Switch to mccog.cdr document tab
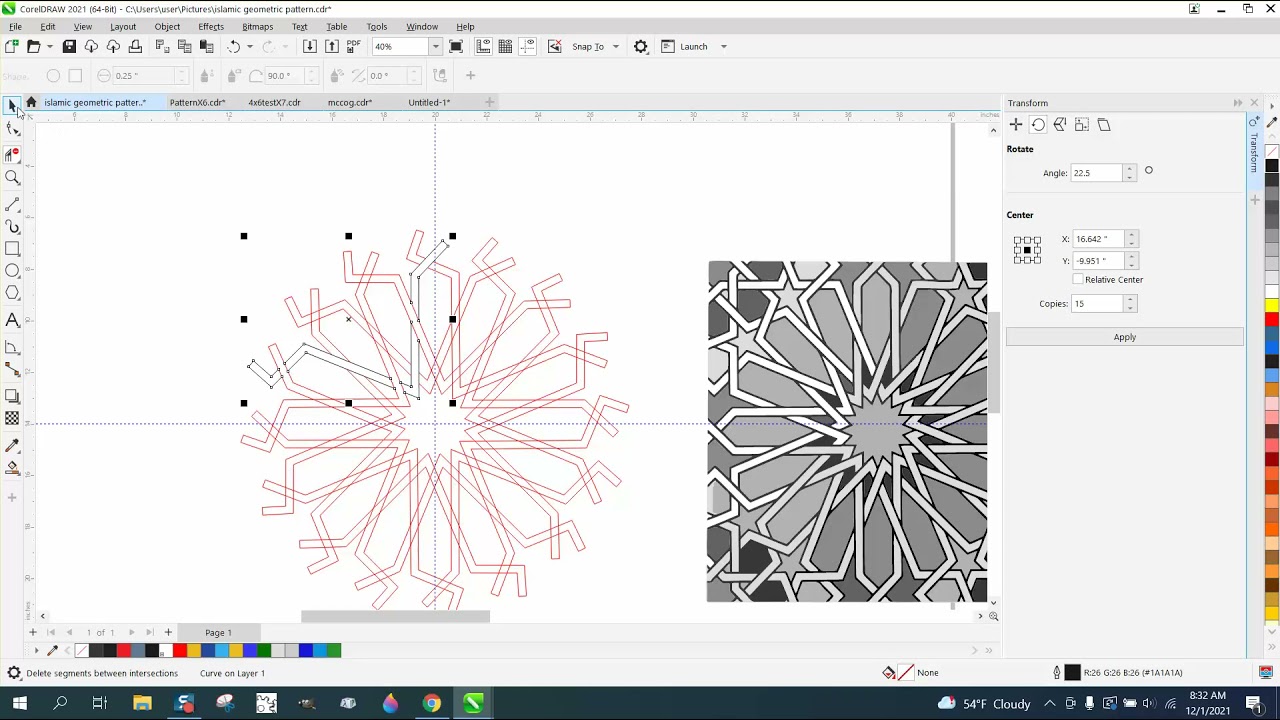The image size is (1280, 720). coord(350,102)
